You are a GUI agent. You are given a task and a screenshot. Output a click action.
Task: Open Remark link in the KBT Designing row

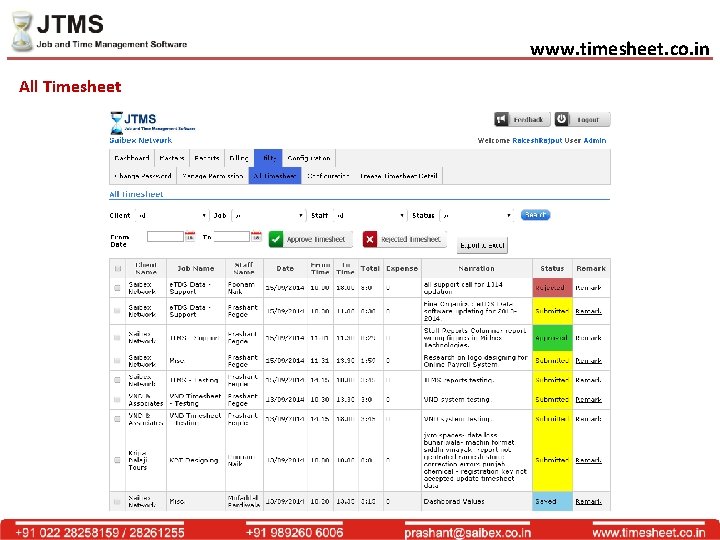pos(588,460)
